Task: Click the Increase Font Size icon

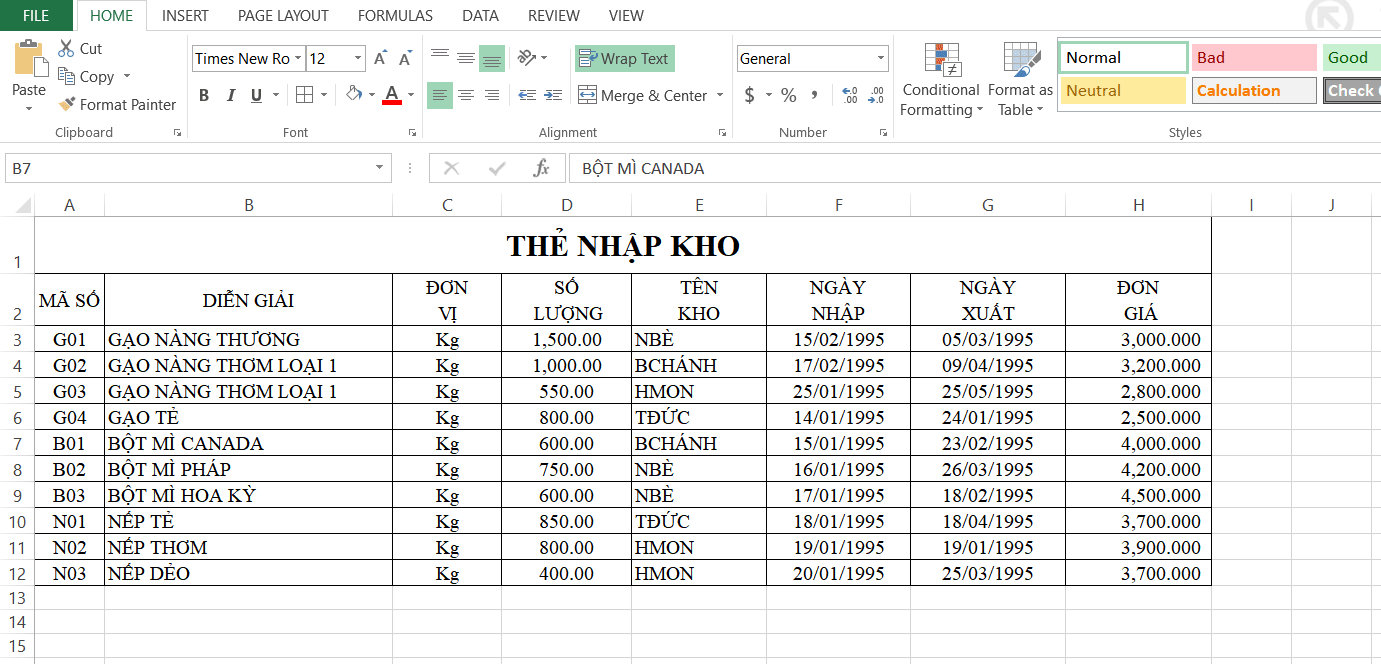Action: 380,59
